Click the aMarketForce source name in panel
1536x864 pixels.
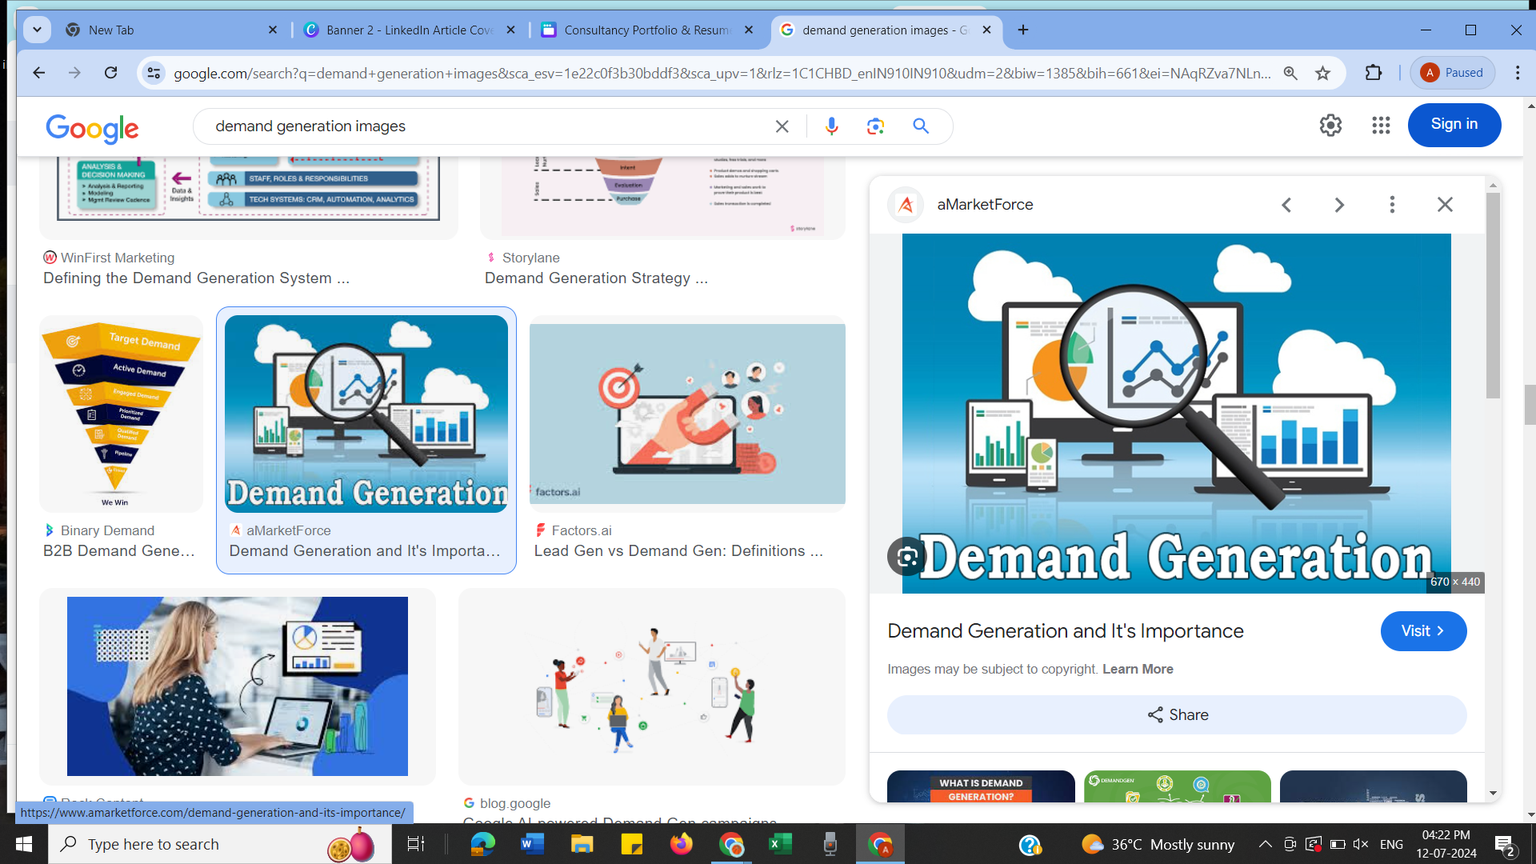coord(985,205)
